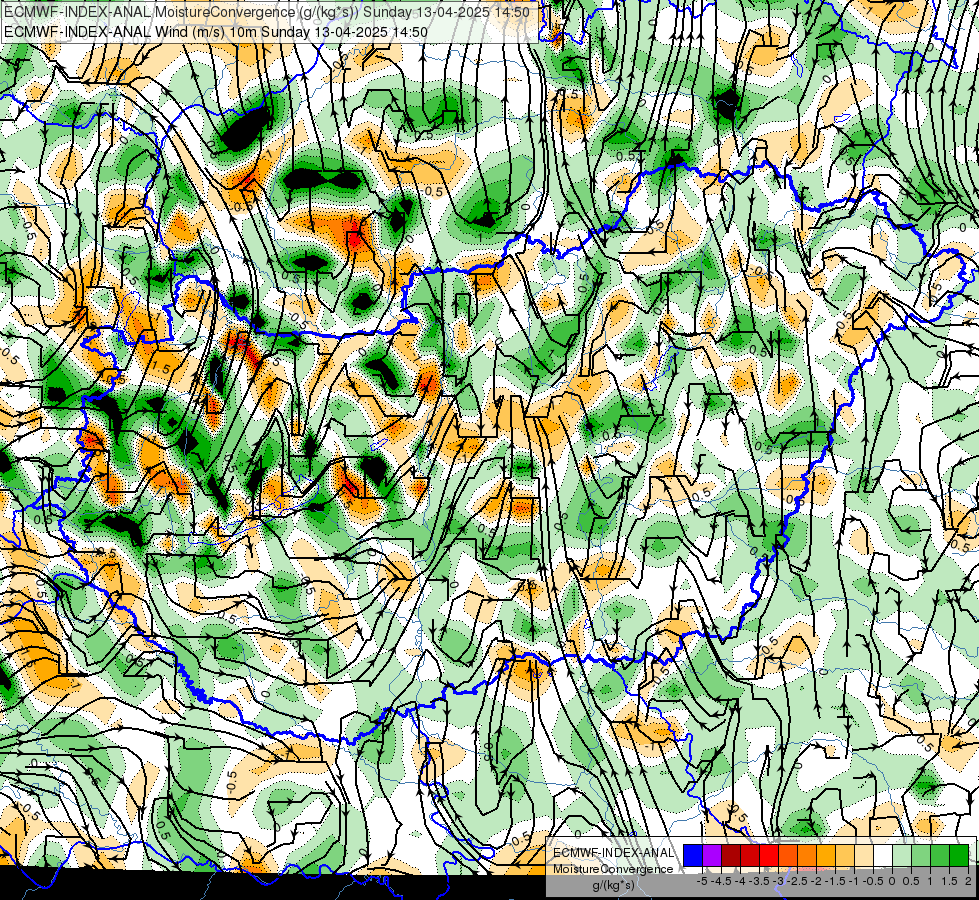The height and width of the screenshot is (900, 979).
Task: Pick the pale peach swatch between -1 and -0.5
Action: (x=864, y=855)
